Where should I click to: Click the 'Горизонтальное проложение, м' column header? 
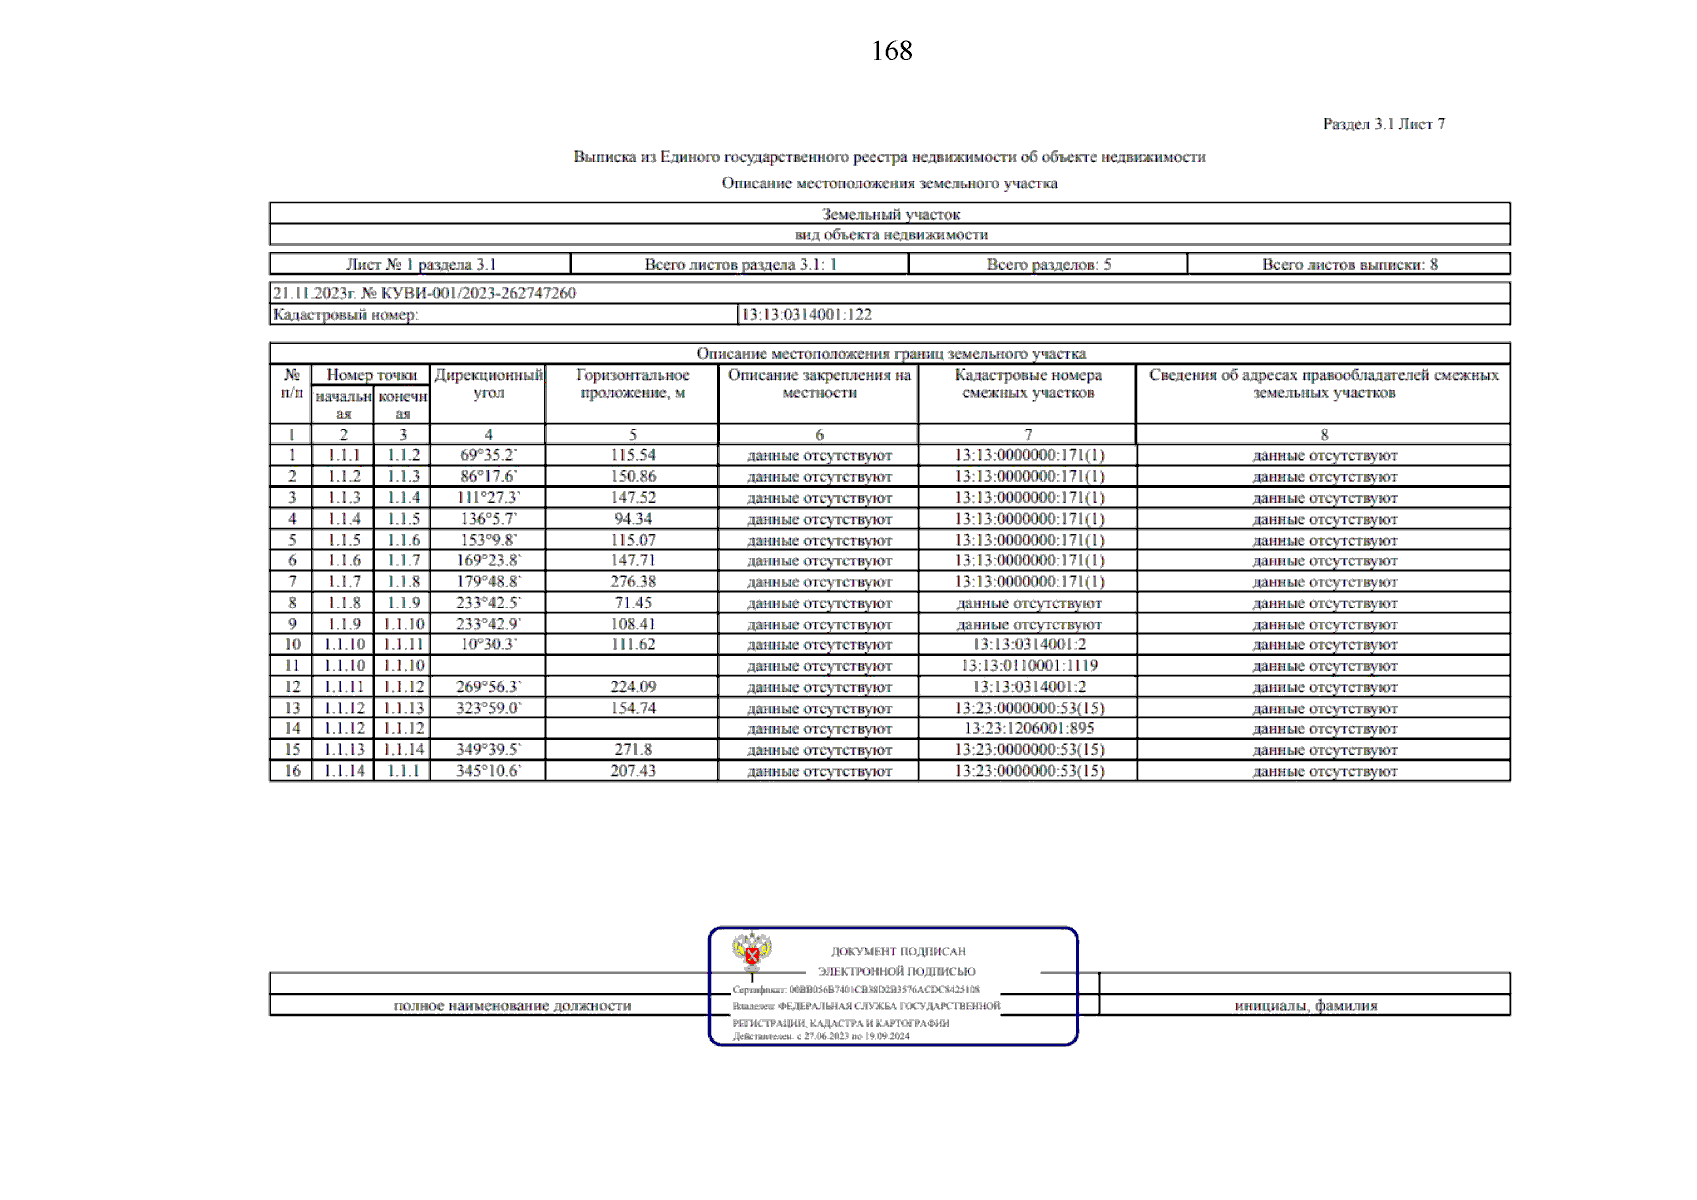tap(632, 384)
